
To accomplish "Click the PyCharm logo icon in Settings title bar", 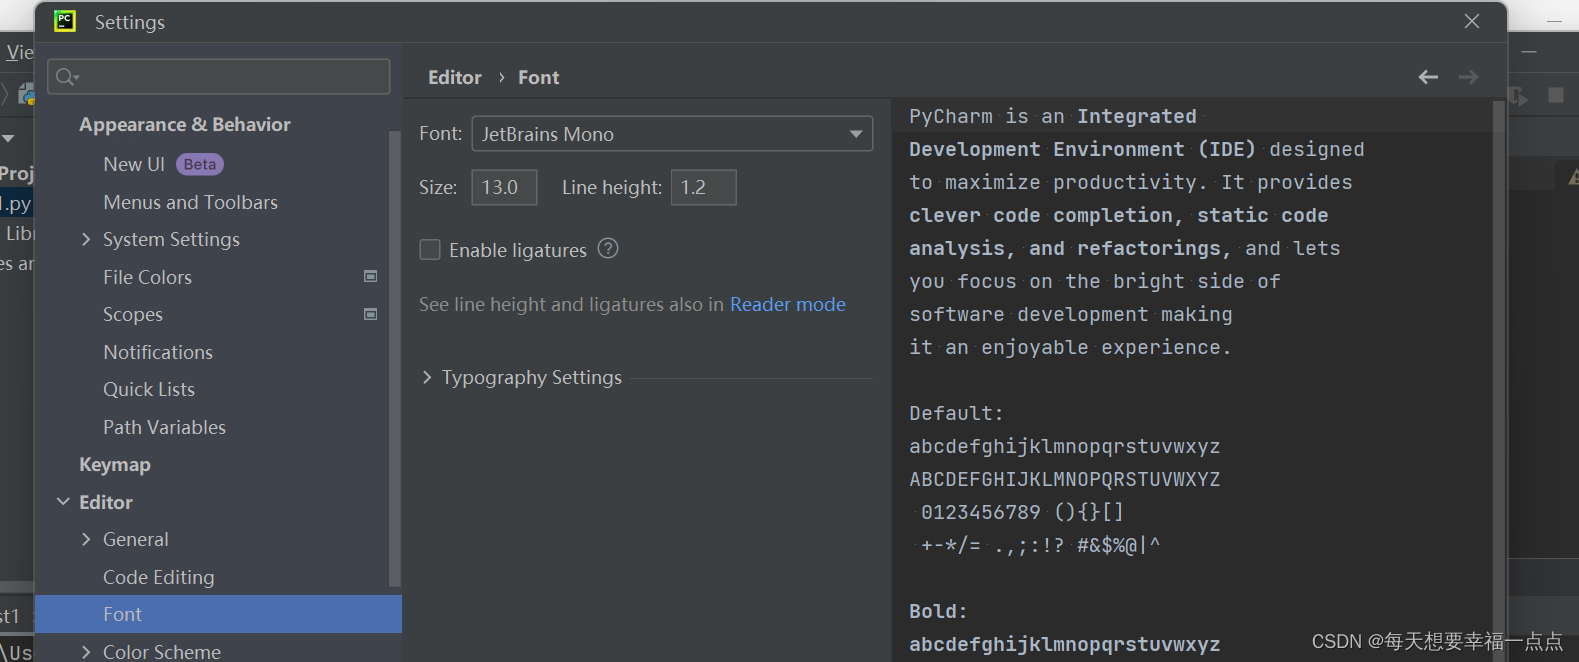I will point(65,21).
